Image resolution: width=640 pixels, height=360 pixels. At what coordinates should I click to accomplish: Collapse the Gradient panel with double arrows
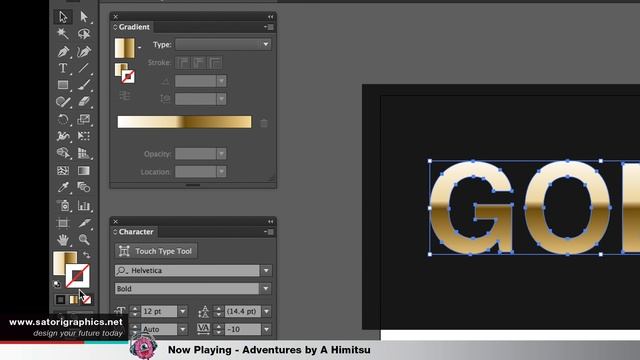click(271, 17)
